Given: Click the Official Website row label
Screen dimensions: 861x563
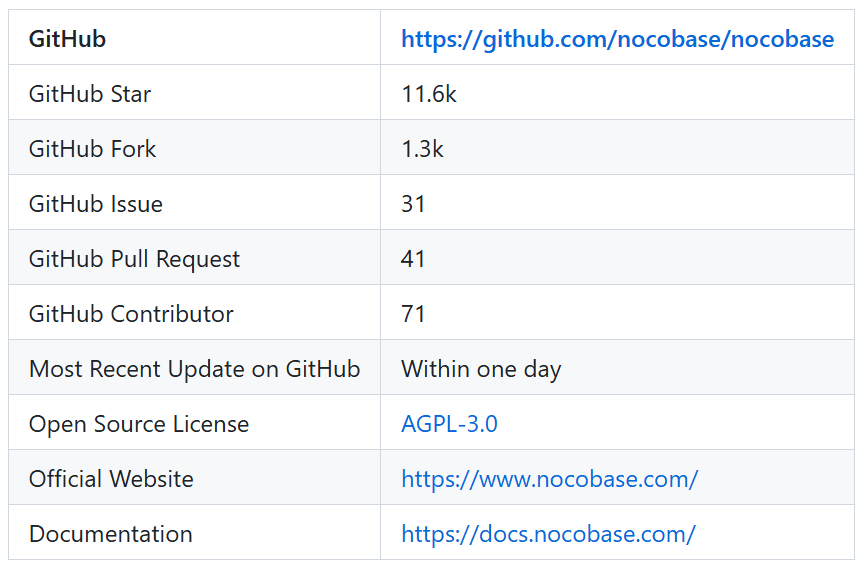Looking at the screenshot, I should (111, 478).
